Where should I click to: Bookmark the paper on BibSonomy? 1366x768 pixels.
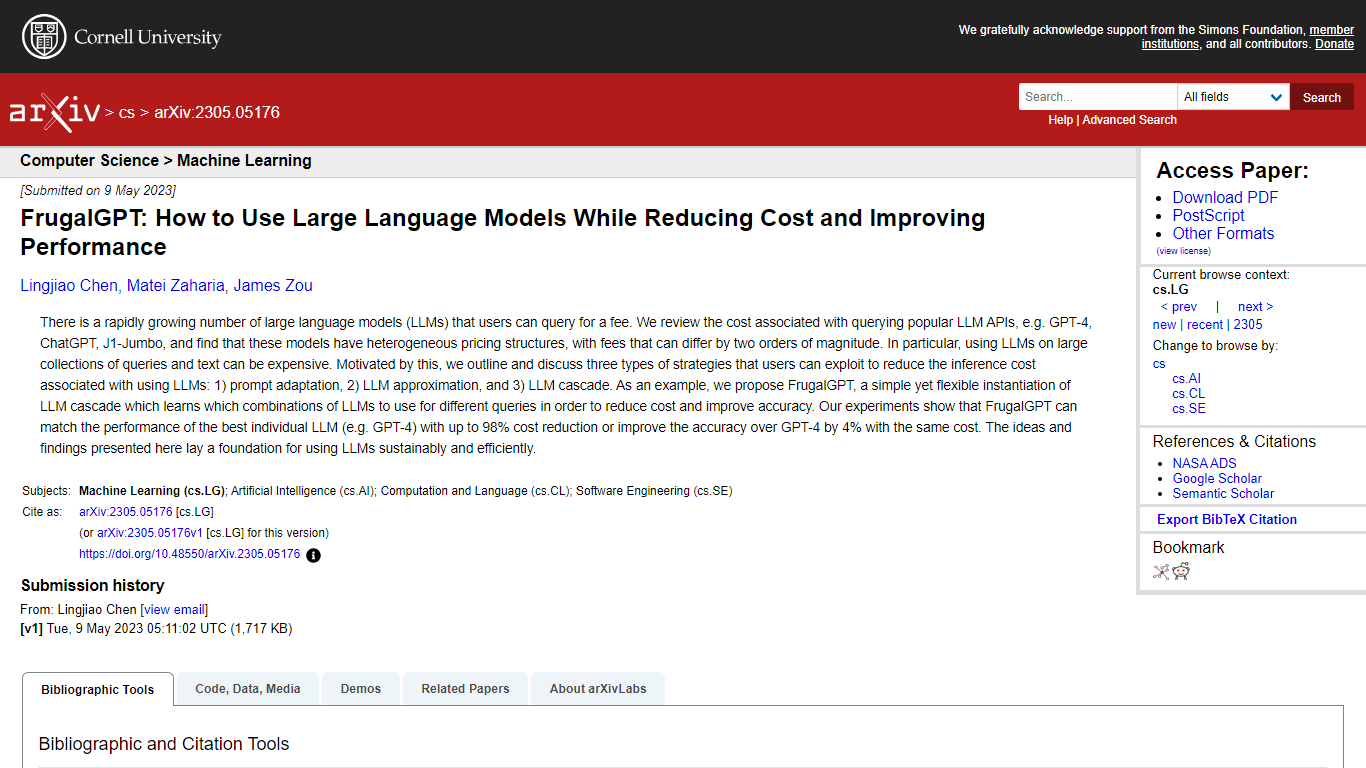coord(1161,572)
